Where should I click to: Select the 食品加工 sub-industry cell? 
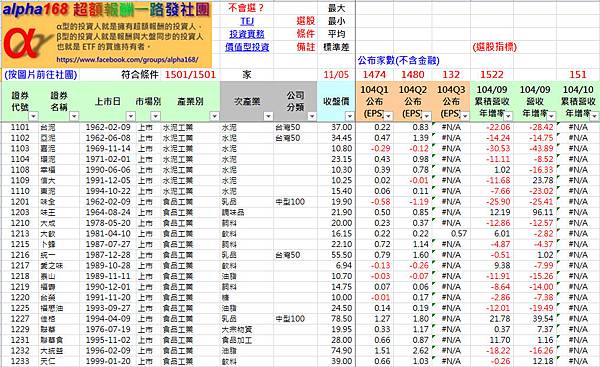pyautogui.click(x=236, y=340)
